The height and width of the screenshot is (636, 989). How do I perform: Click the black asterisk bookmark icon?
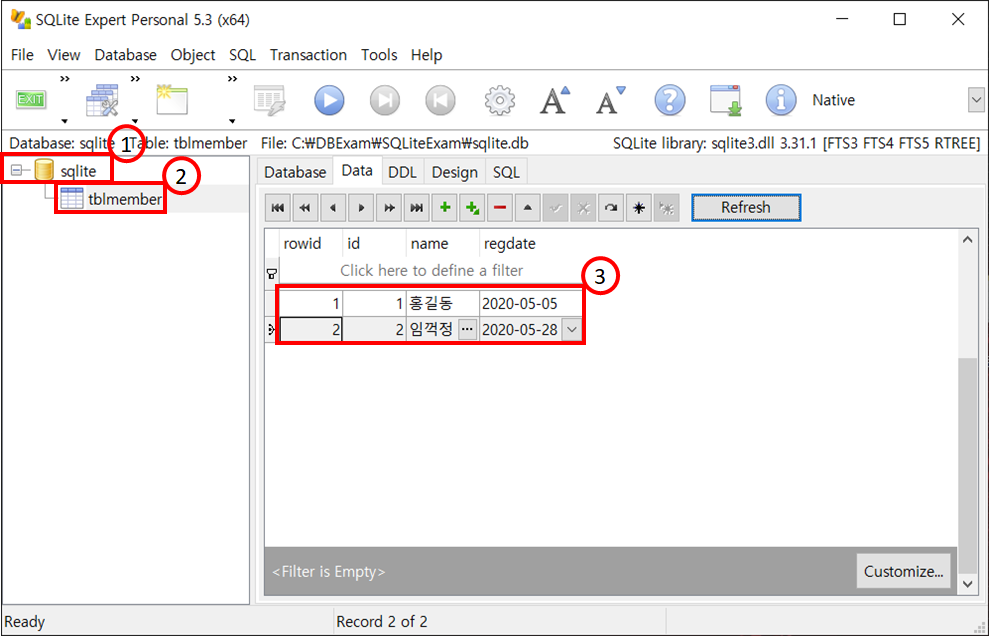click(x=639, y=208)
